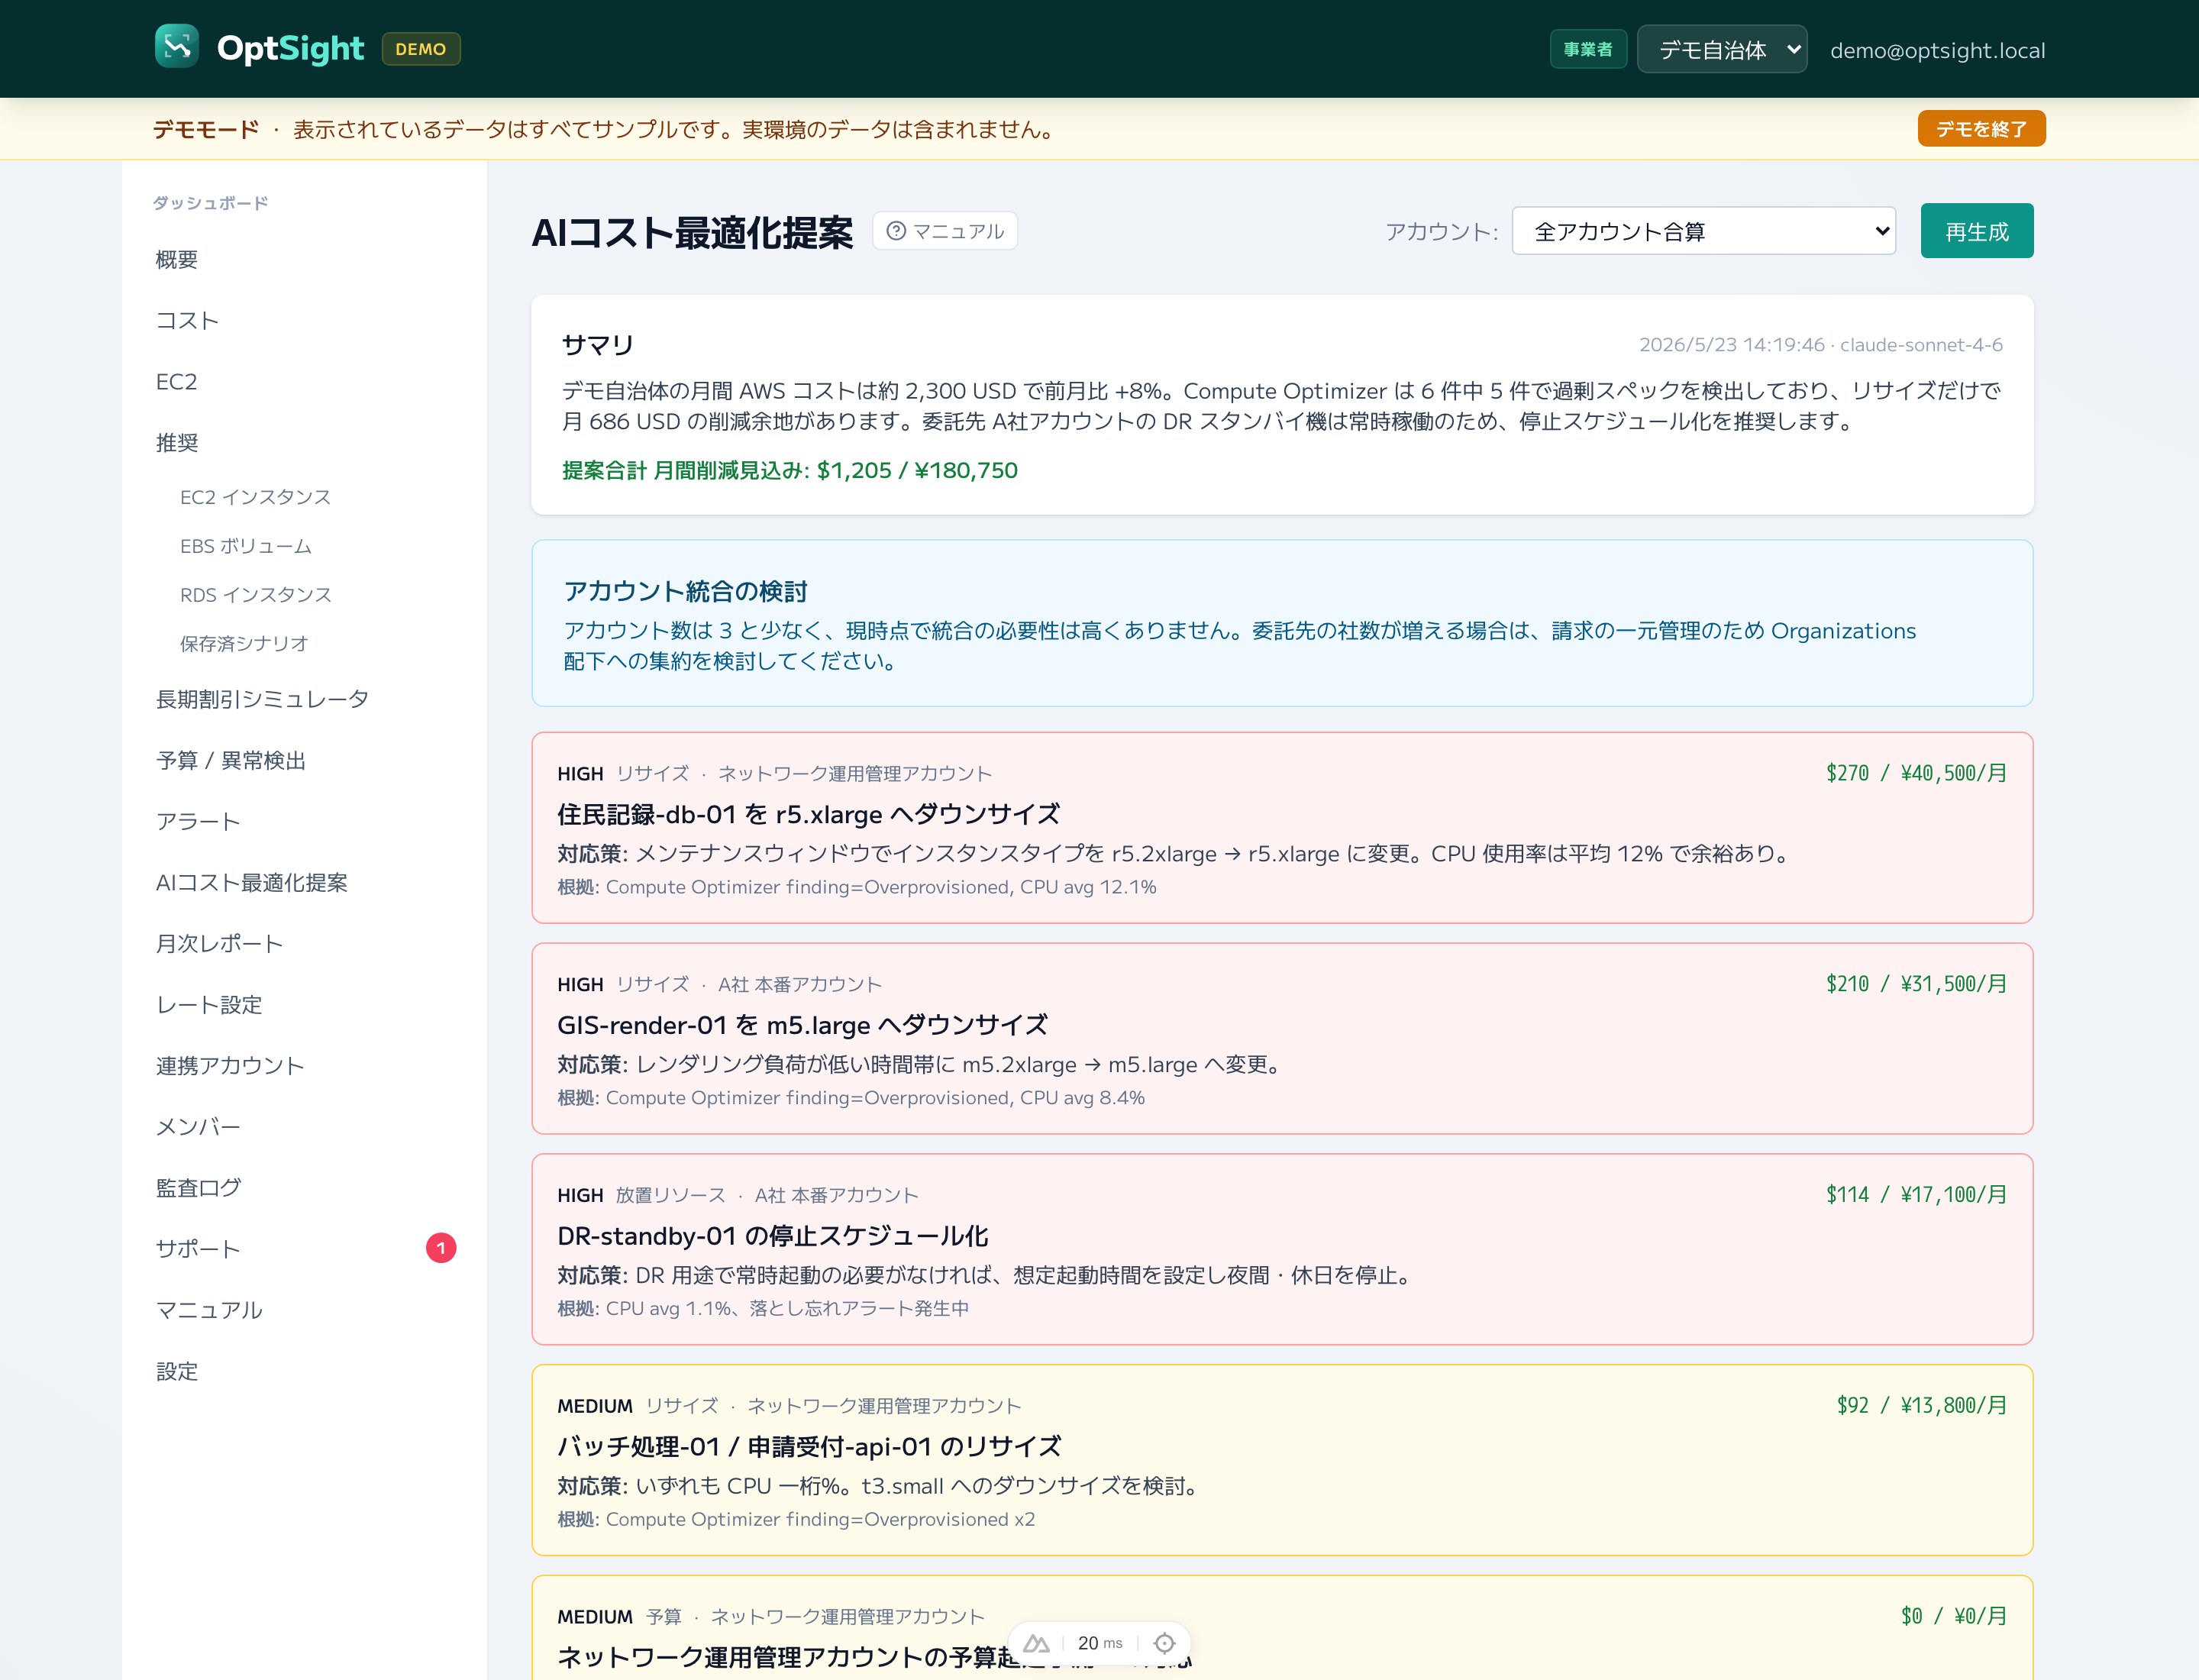Screen dimensions: 2199x1680
Task: Click the 提案合計 月間削減見込み total line
Action: point(789,470)
